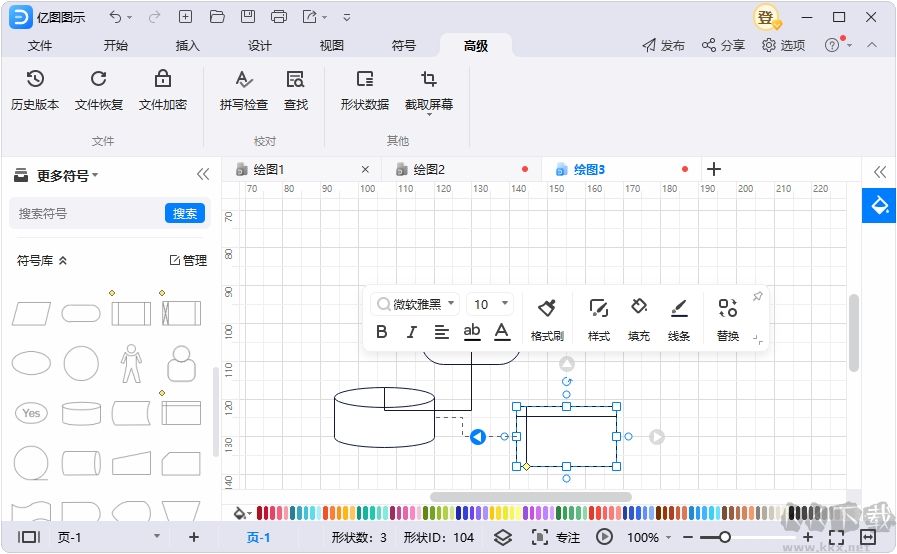Enter full screen mode icon
Viewport: 897px width, 554px height.
tap(836, 537)
